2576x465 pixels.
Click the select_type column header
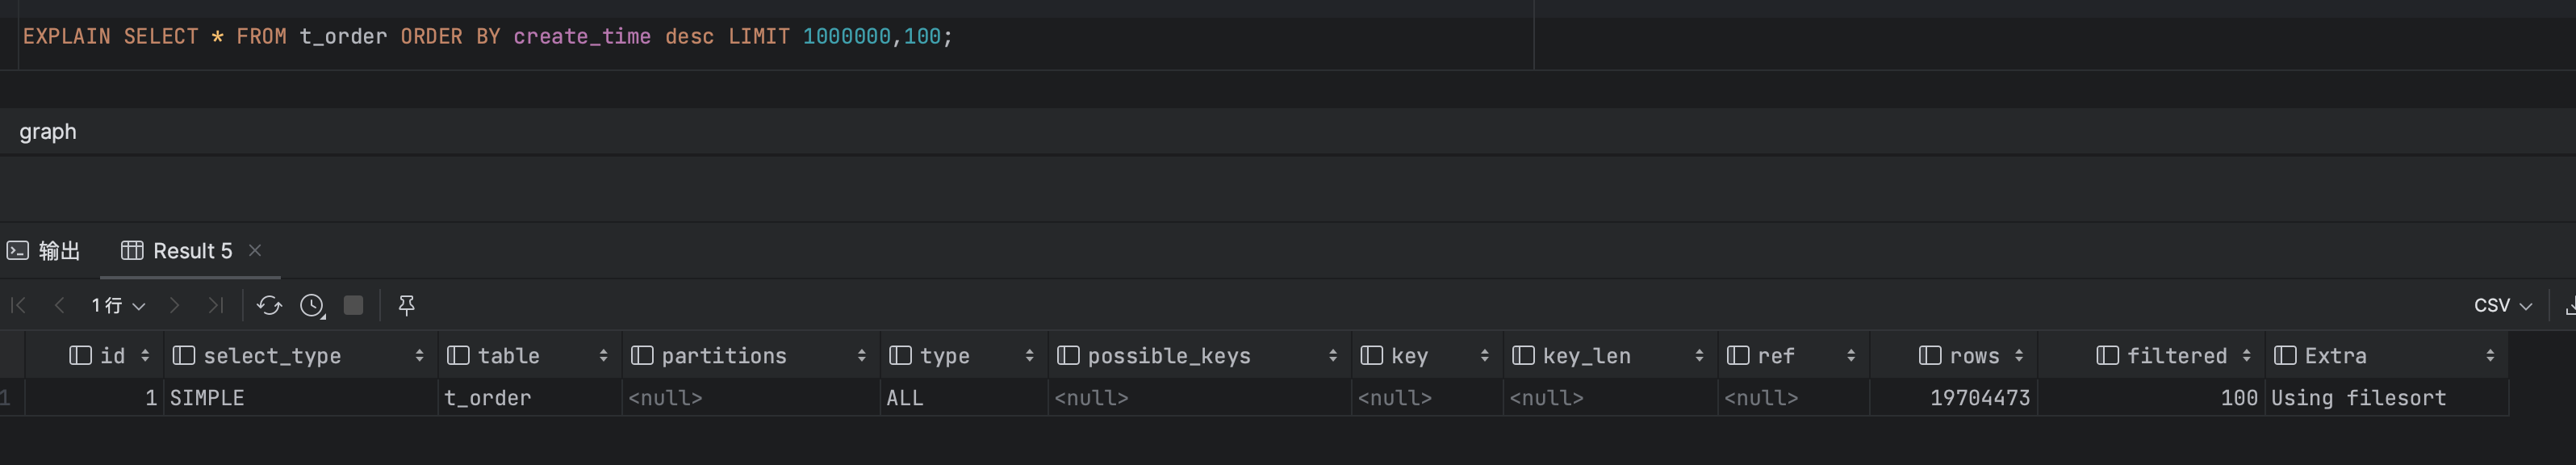[x=272, y=356]
